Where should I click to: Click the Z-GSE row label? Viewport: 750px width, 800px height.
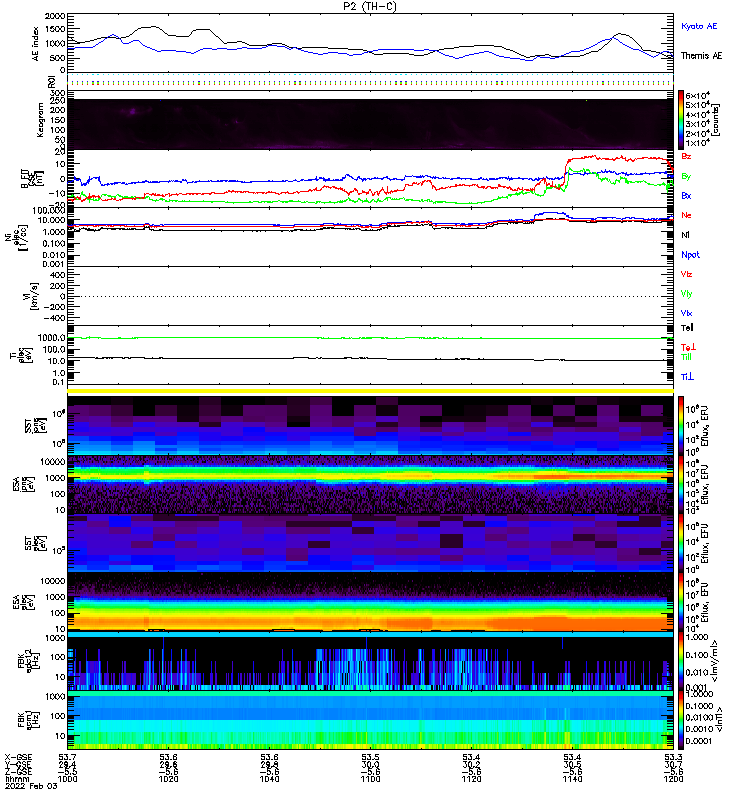pyautogui.click(x=18, y=772)
